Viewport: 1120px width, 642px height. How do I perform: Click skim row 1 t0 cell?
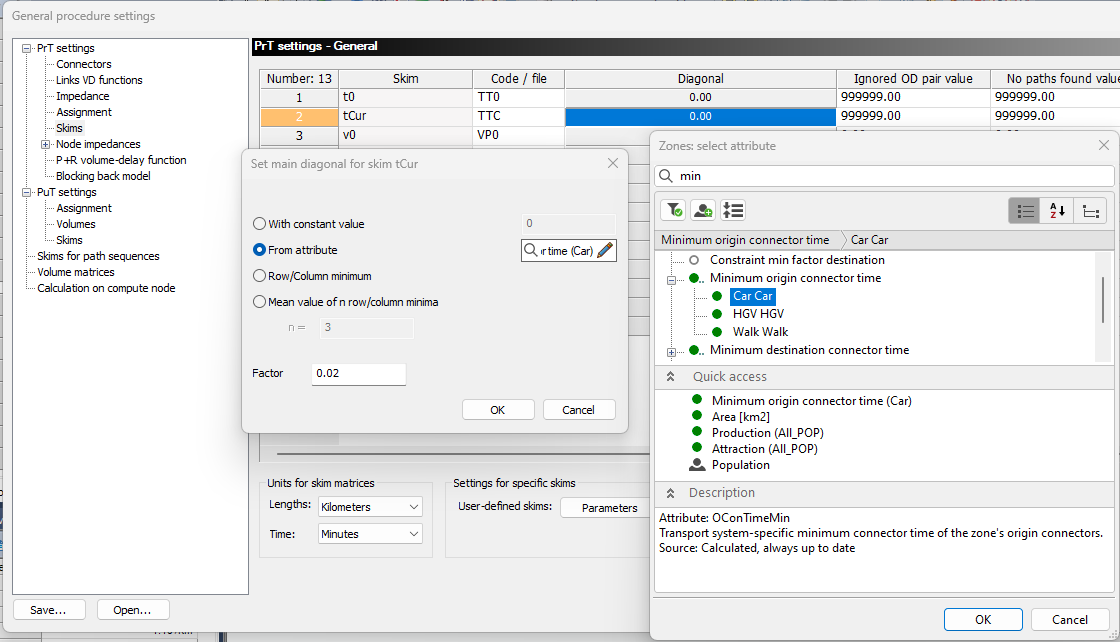point(406,97)
